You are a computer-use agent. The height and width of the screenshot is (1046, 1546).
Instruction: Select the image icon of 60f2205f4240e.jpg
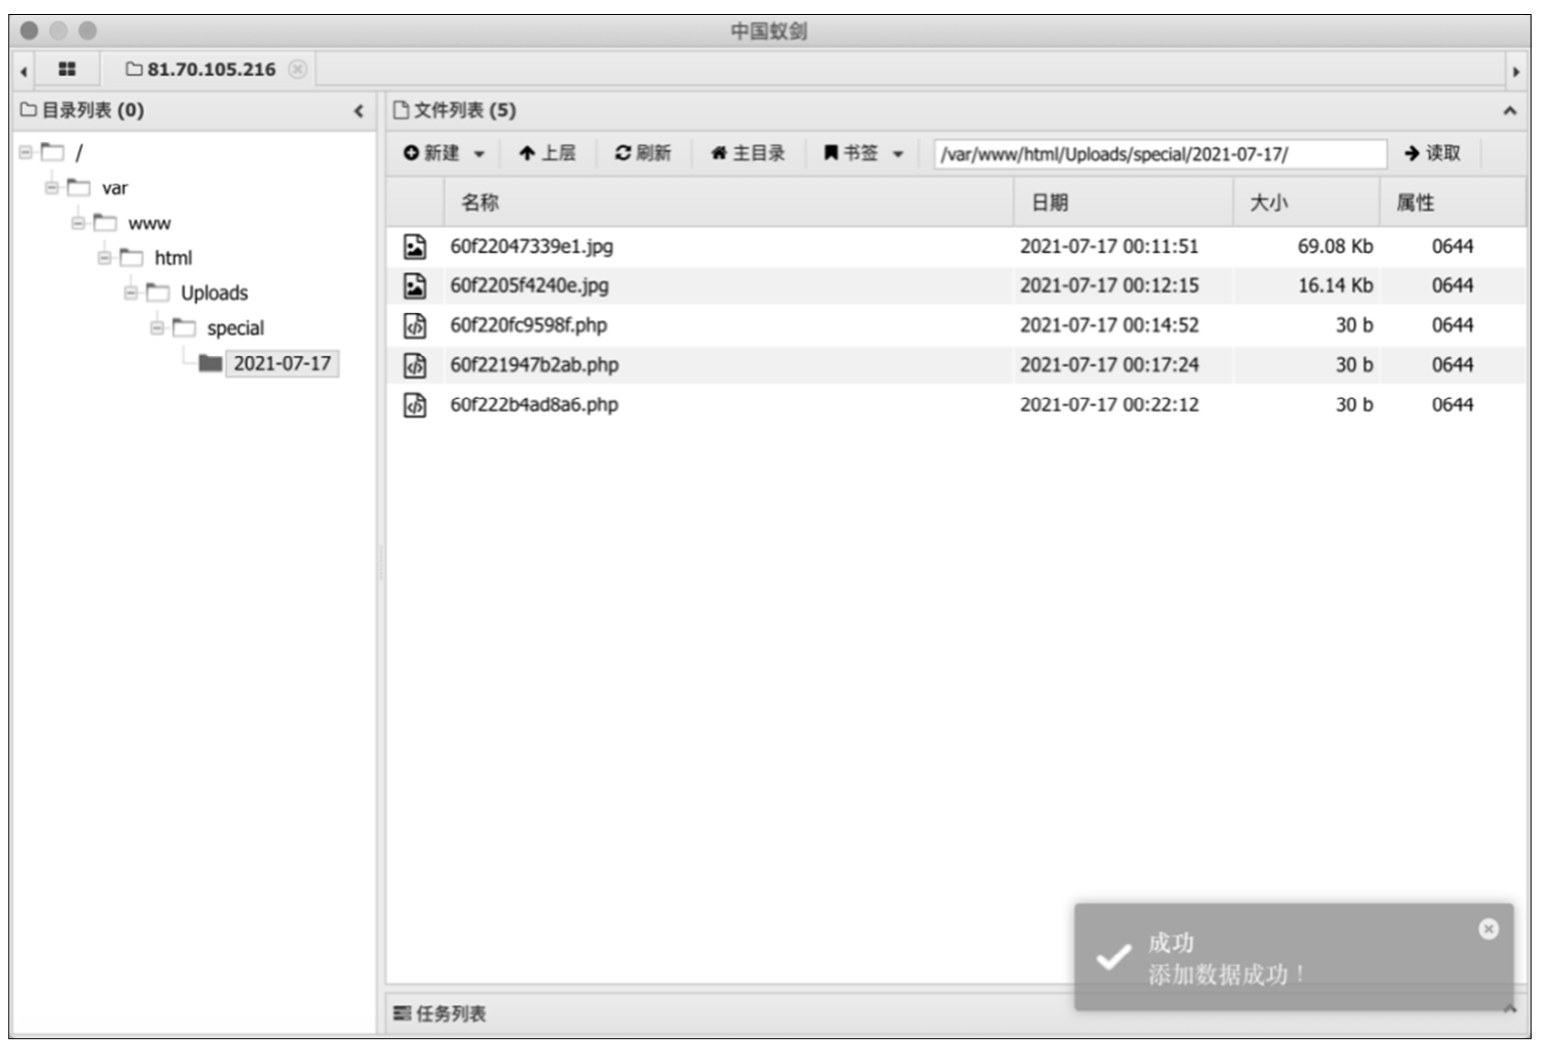click(414, 286)
